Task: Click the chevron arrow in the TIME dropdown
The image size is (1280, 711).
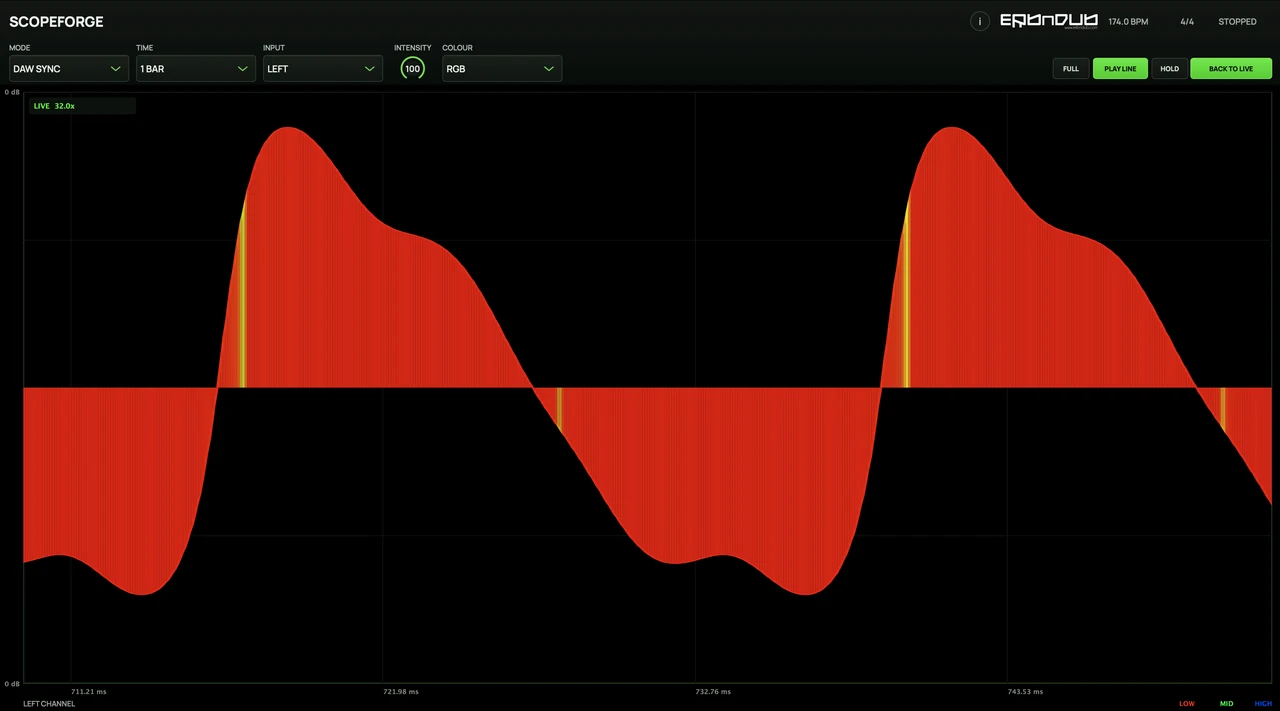Action: tap(242, 69)
